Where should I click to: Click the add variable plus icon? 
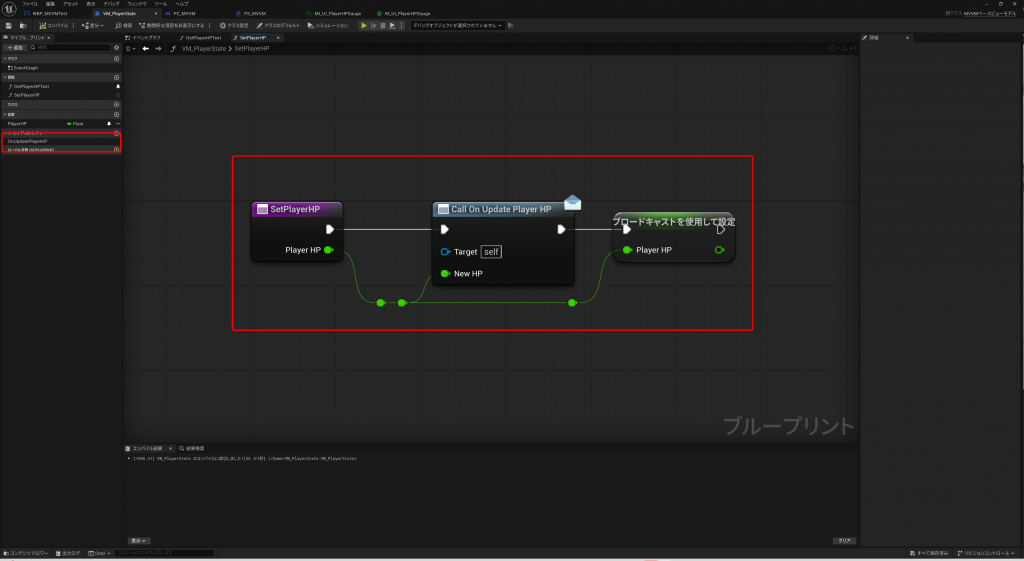click(116, 113)
